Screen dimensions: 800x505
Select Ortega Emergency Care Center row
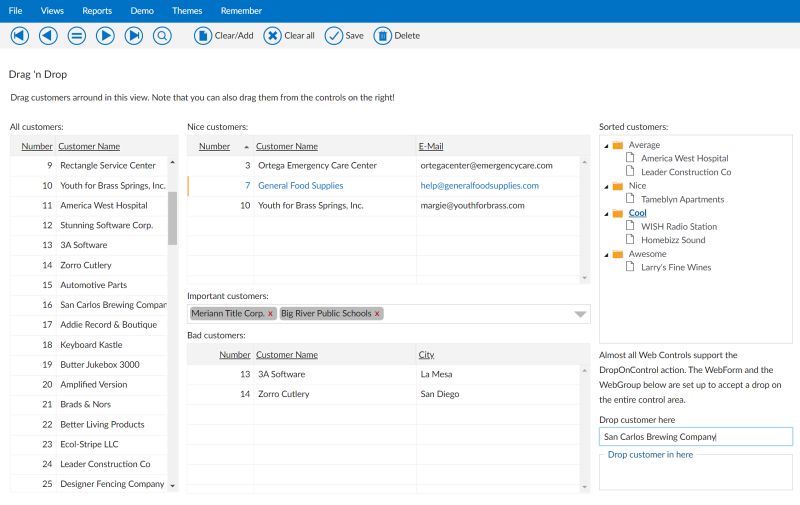point(384,166)
